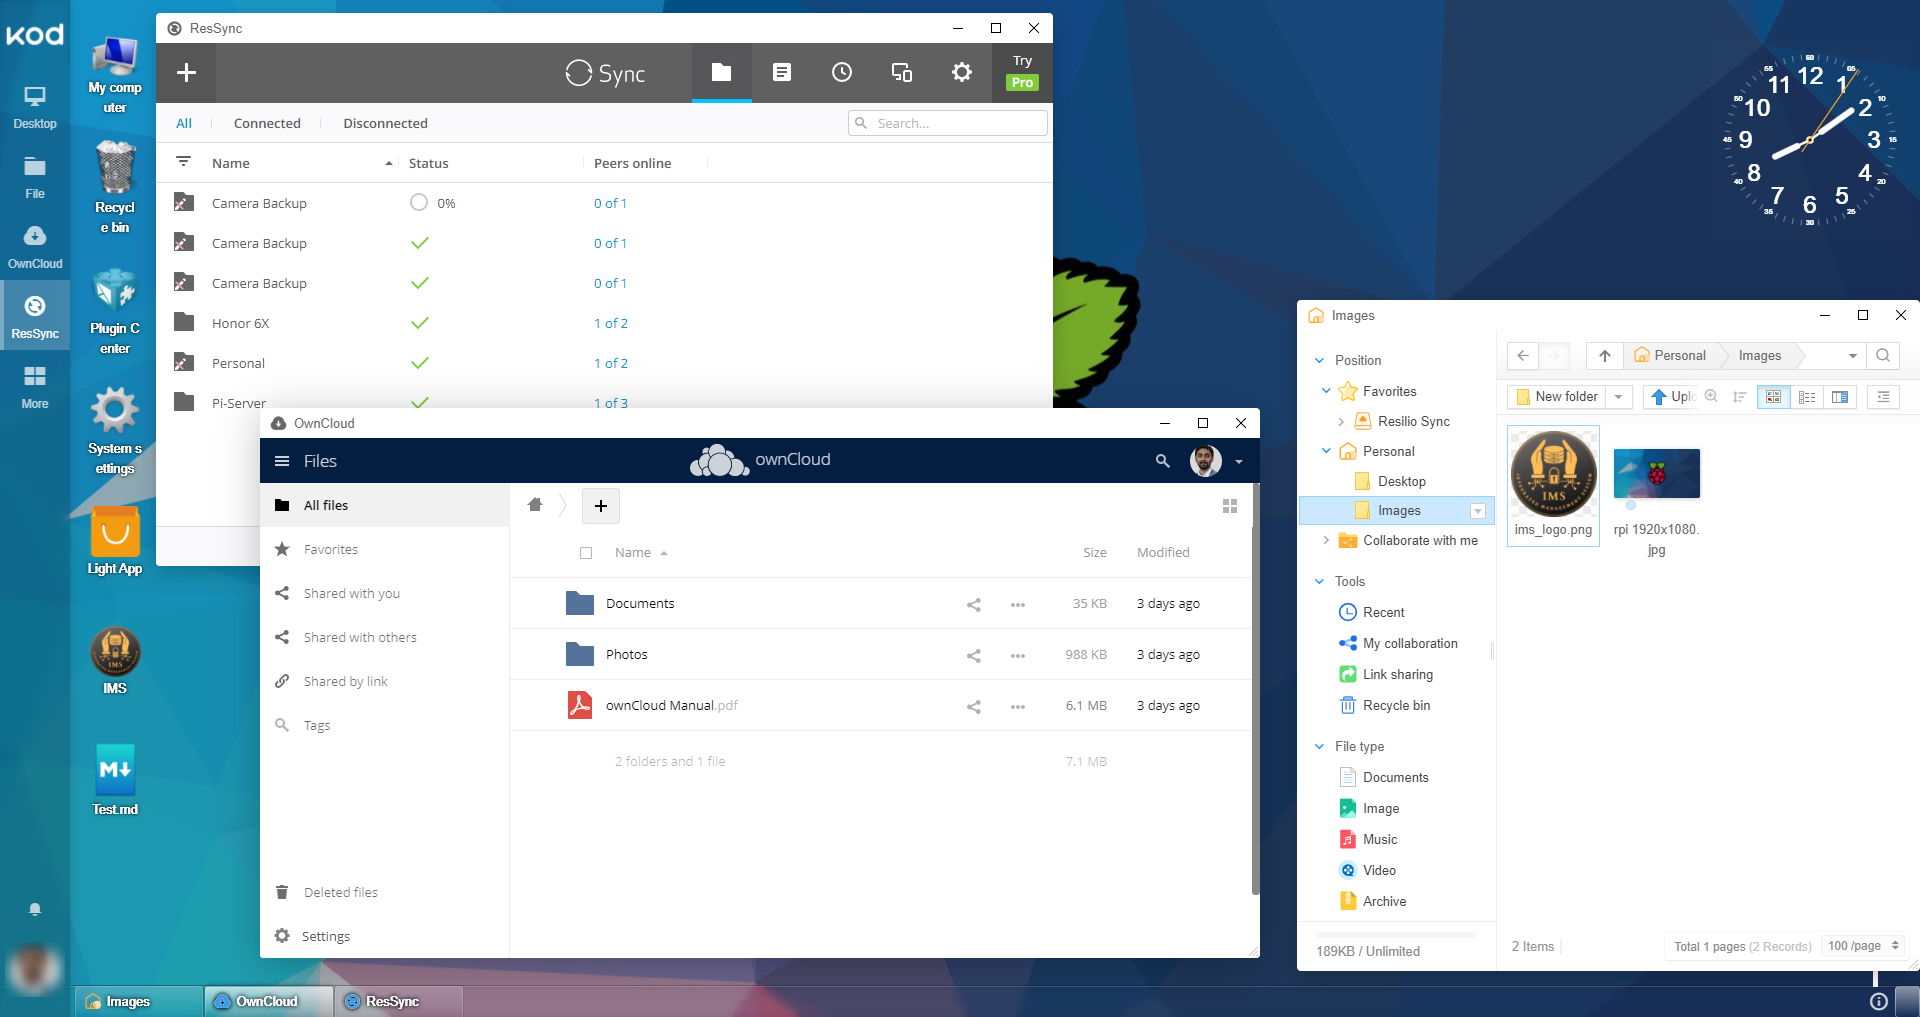This screenshot has height=1017, width=1920.
Task: Collapse the Tools section
Action: click(1319, 581)
